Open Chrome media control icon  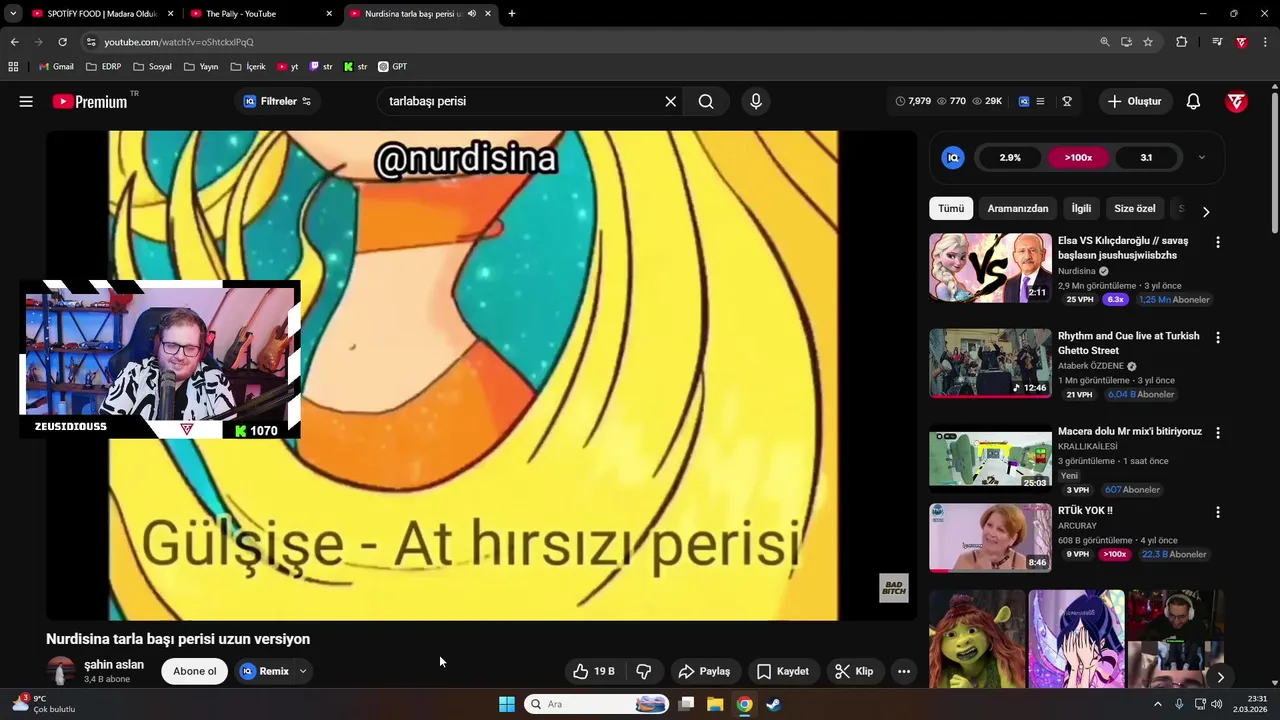coord(1217,42)
